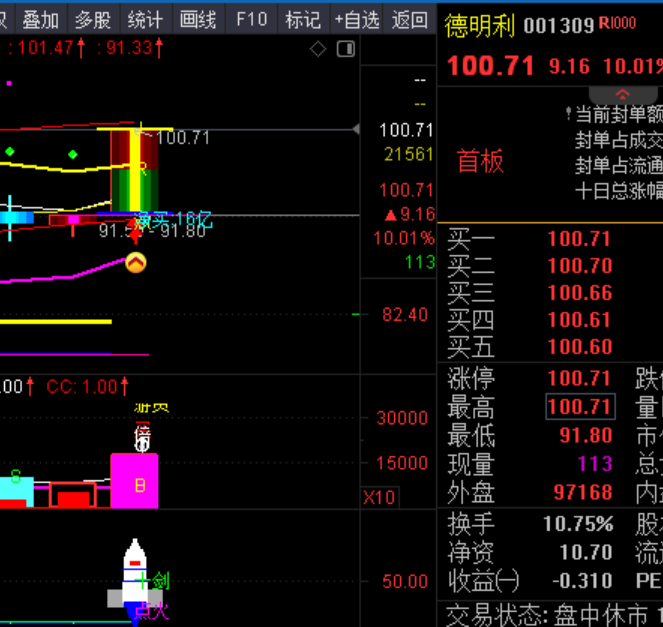The height and width of the screenshot is (627, 663).
Task: Click the large red price 100.71 header
Action: coord(490,66)
